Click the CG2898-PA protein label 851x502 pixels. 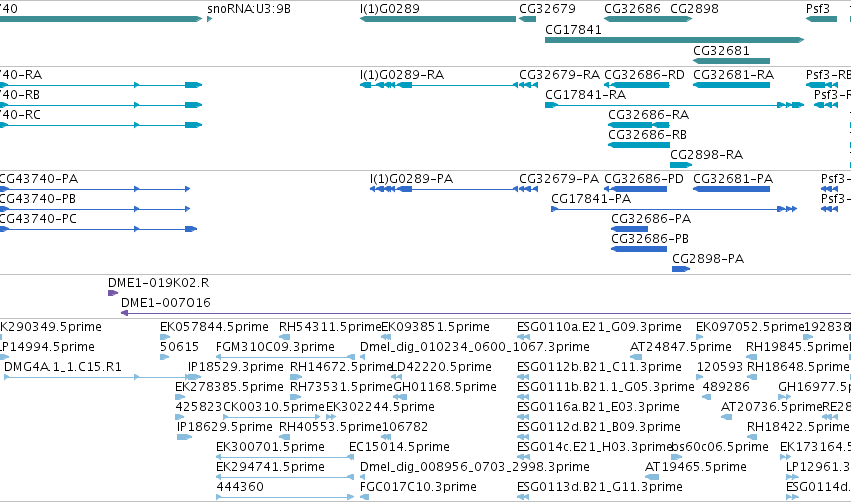[708, 259]
